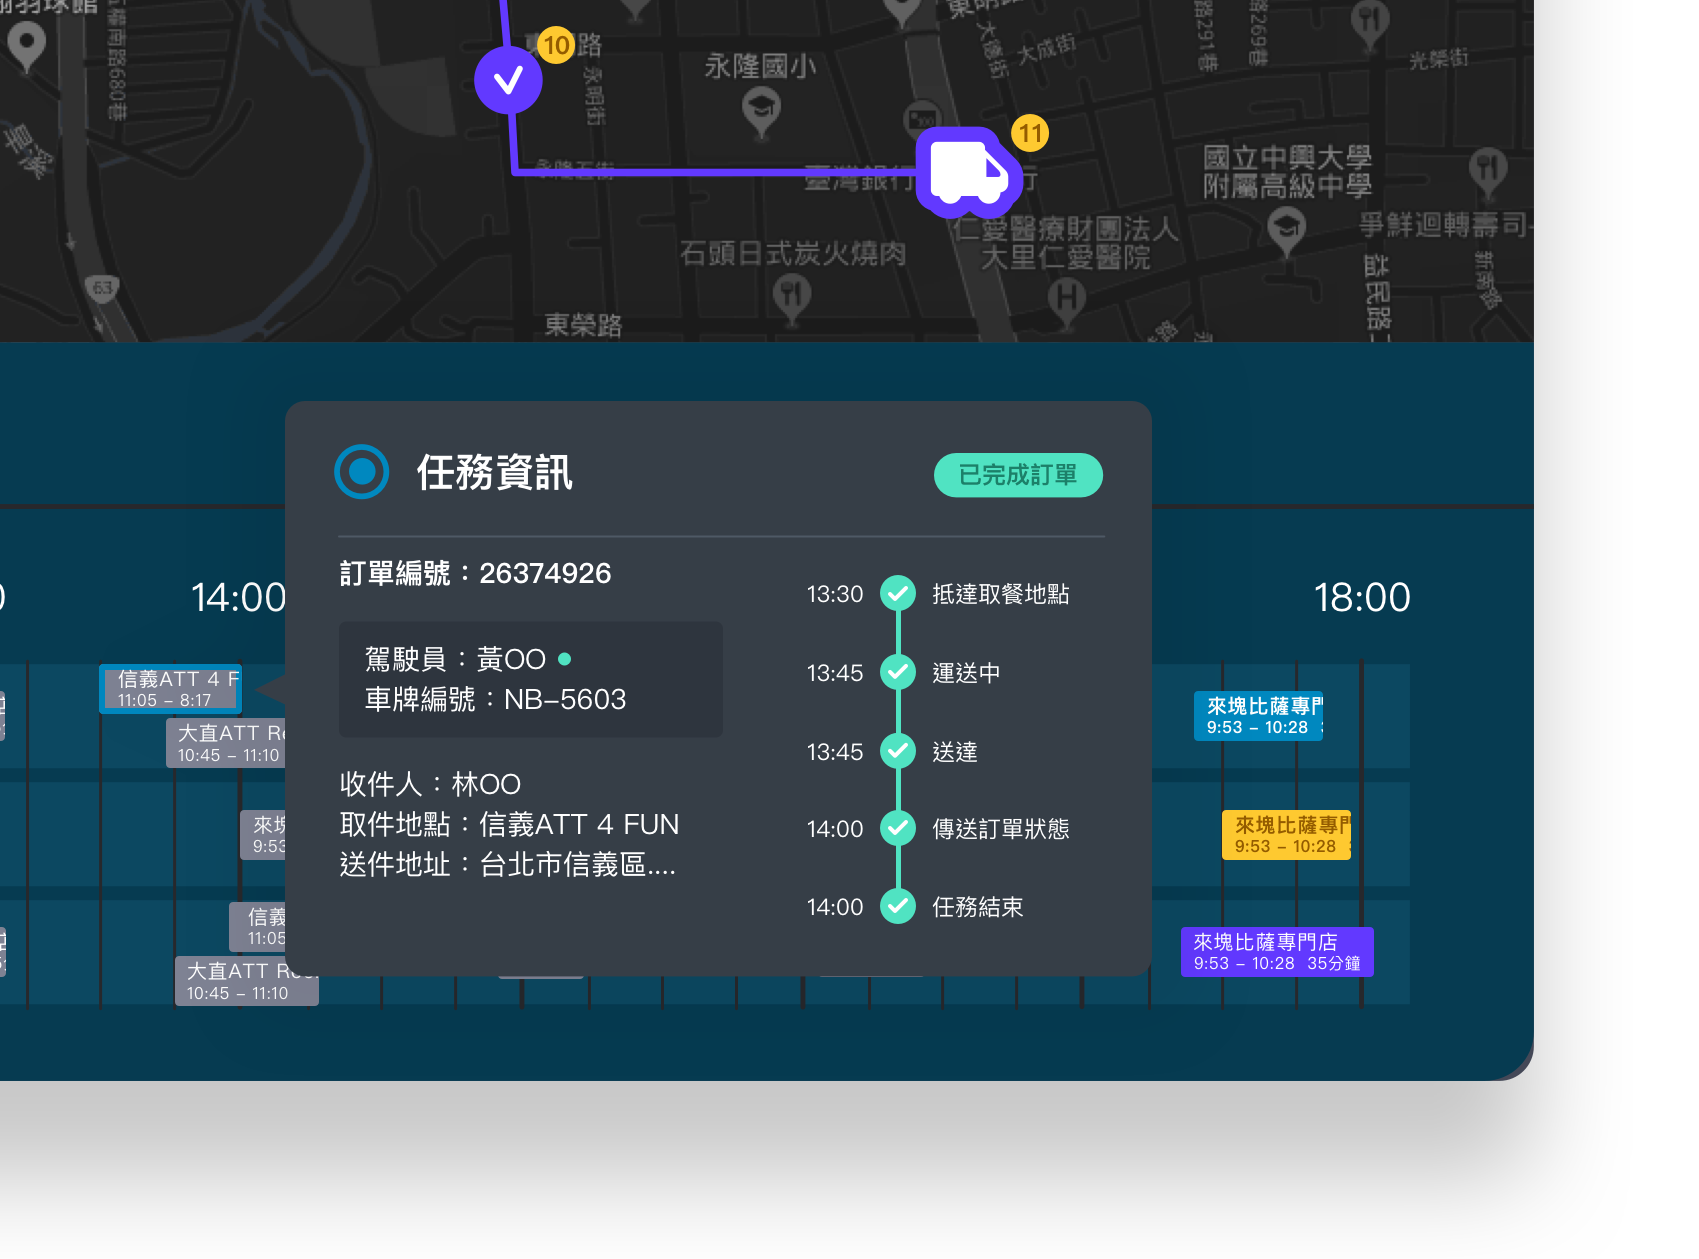Click checkmark for 傳送訂單狀態 step
The width and height of the screenshot is (1699, 1259).
click(x=898, y=828)
